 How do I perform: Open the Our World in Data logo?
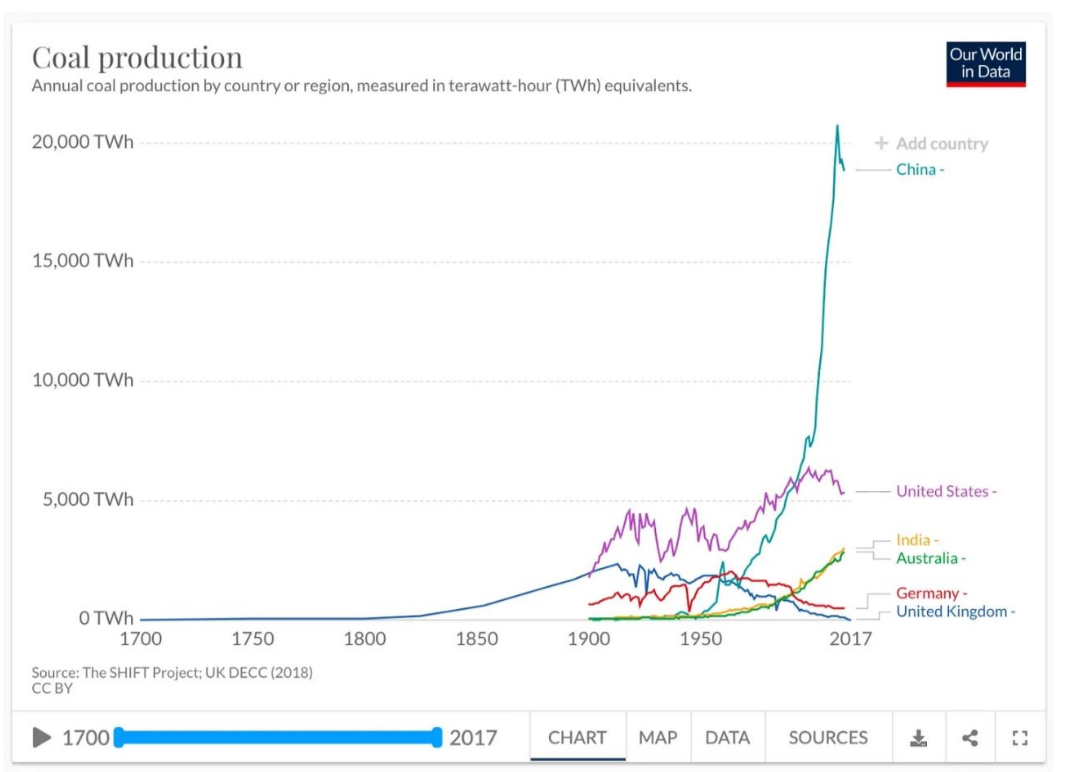pyautogui.click(x=986, y=63)
